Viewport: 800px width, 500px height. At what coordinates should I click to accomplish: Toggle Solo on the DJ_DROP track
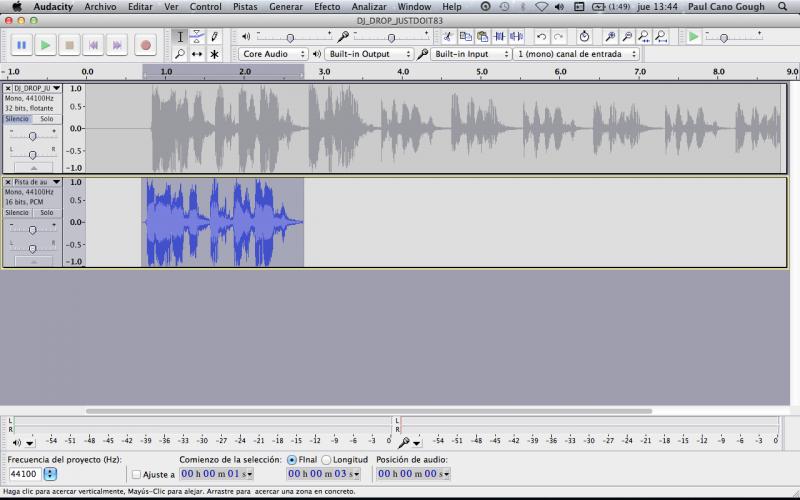(x=46, y=119)
